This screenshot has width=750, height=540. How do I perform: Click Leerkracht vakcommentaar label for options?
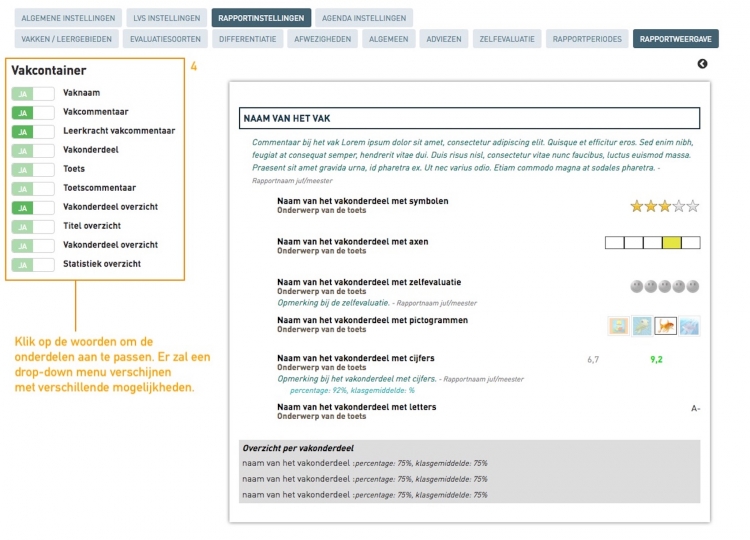[x=119, y=131]
